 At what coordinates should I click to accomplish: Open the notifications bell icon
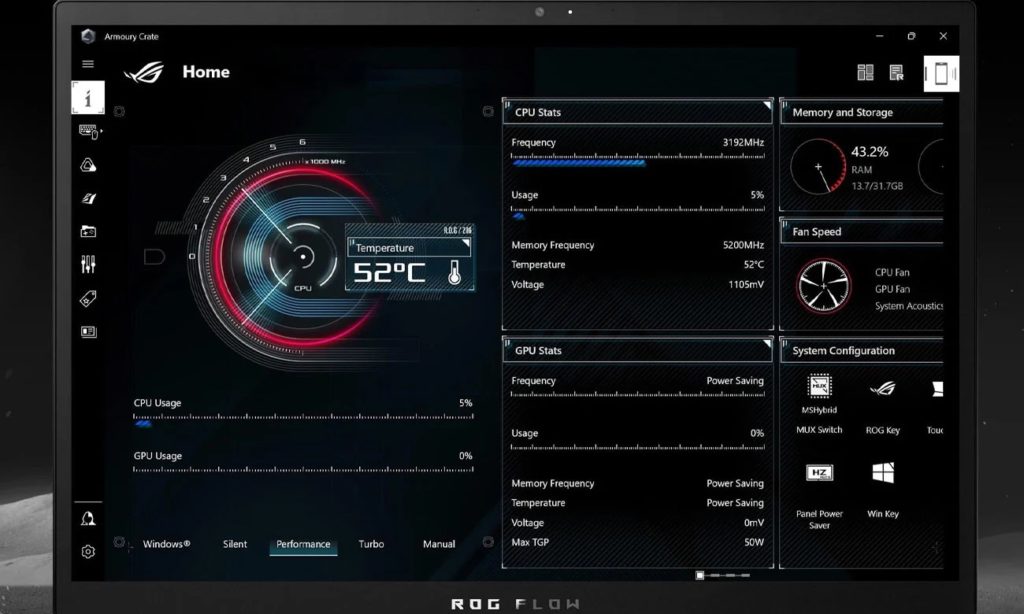click(x=88, y=519)
